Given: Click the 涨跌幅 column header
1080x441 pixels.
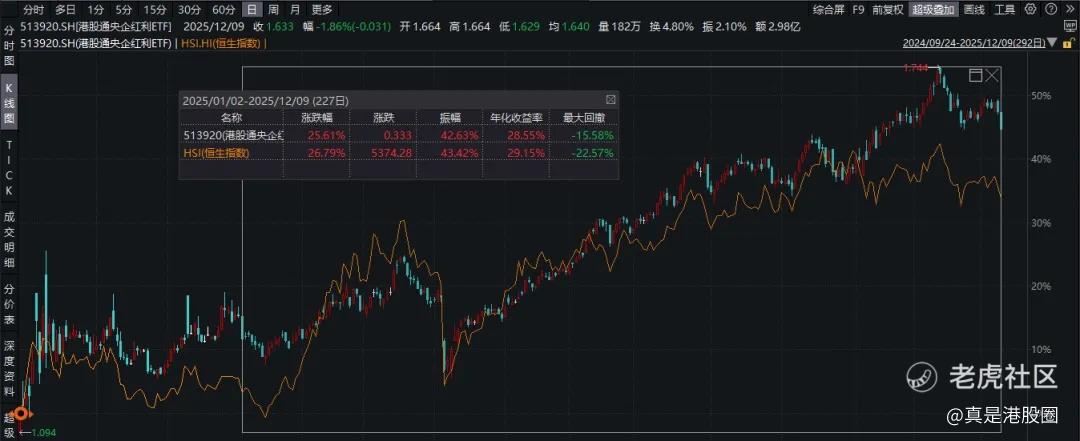Looking at the screenshot, I should click(317, 117).
